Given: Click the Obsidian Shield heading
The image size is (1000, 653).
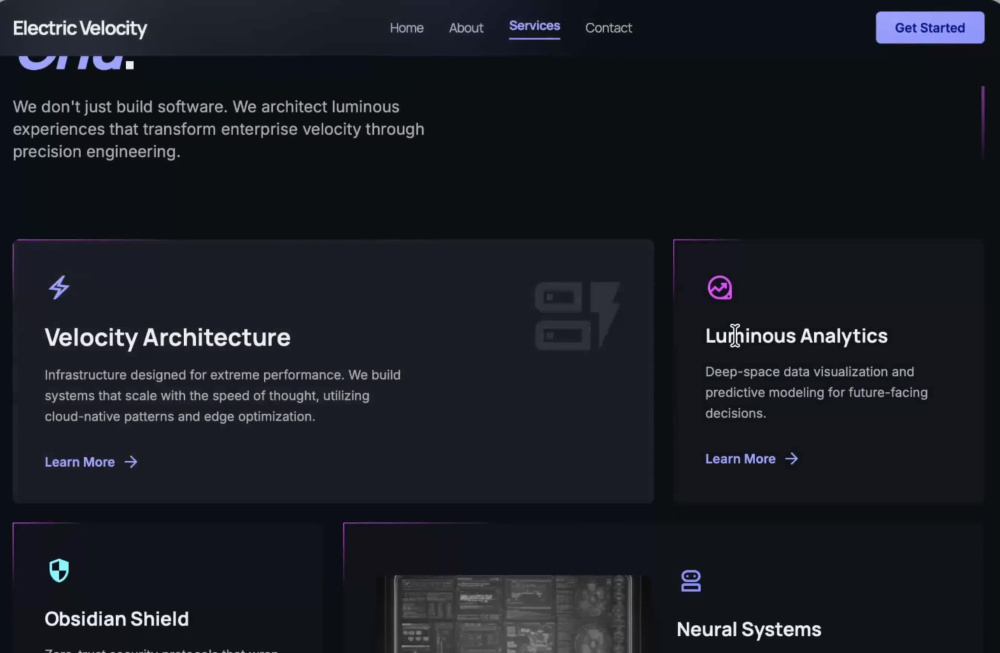Looking at the screenshot, I should pos(117,619).
